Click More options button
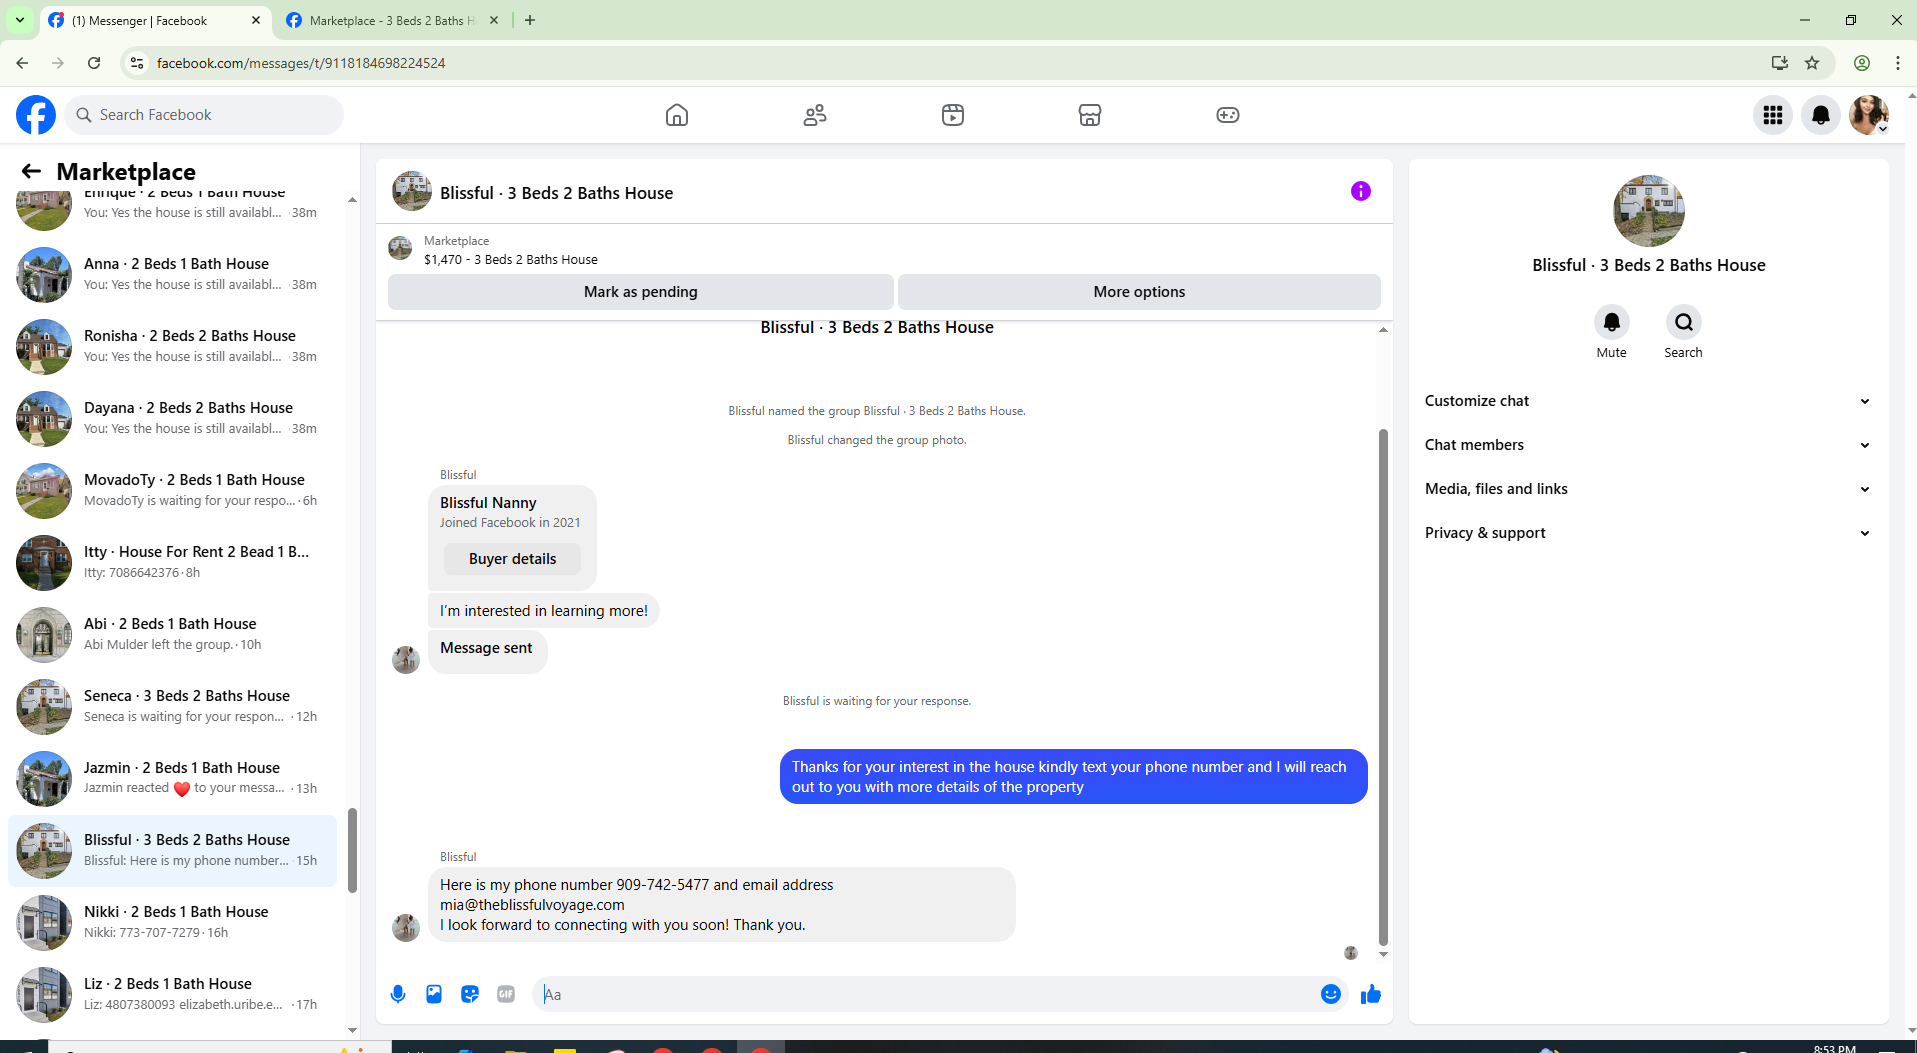Image resolution: width=1917 pixels, height=1053 pixels. point(1139,292)
